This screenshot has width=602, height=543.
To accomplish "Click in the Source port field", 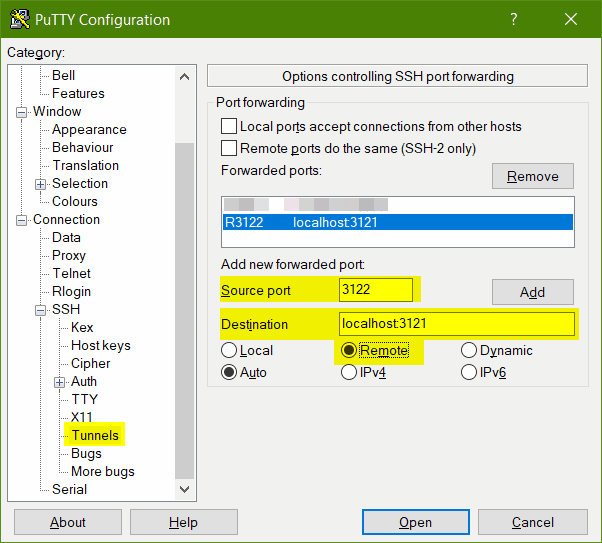I will [375, 290].
